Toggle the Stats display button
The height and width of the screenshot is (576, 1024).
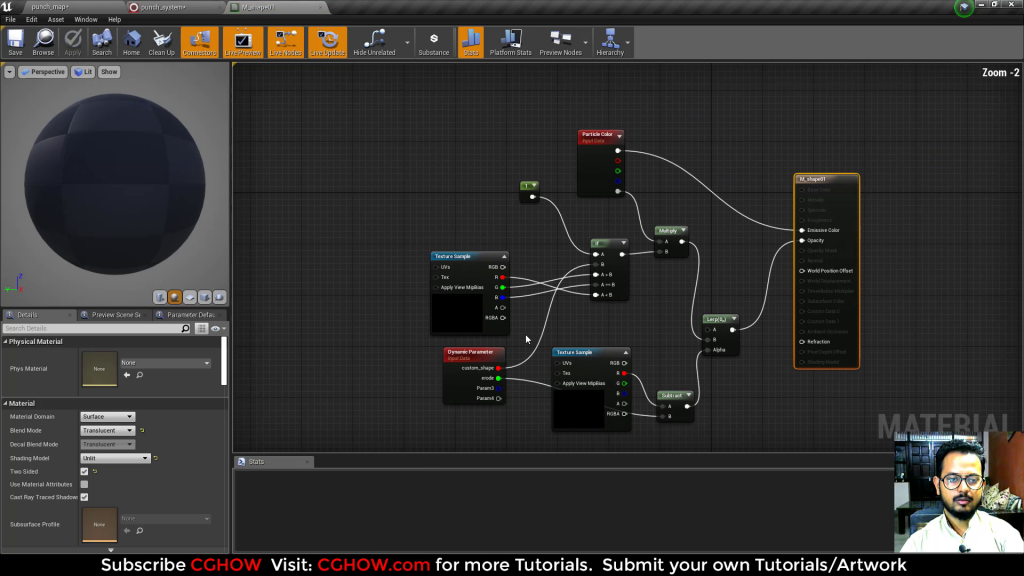click(x=471, y=42)
